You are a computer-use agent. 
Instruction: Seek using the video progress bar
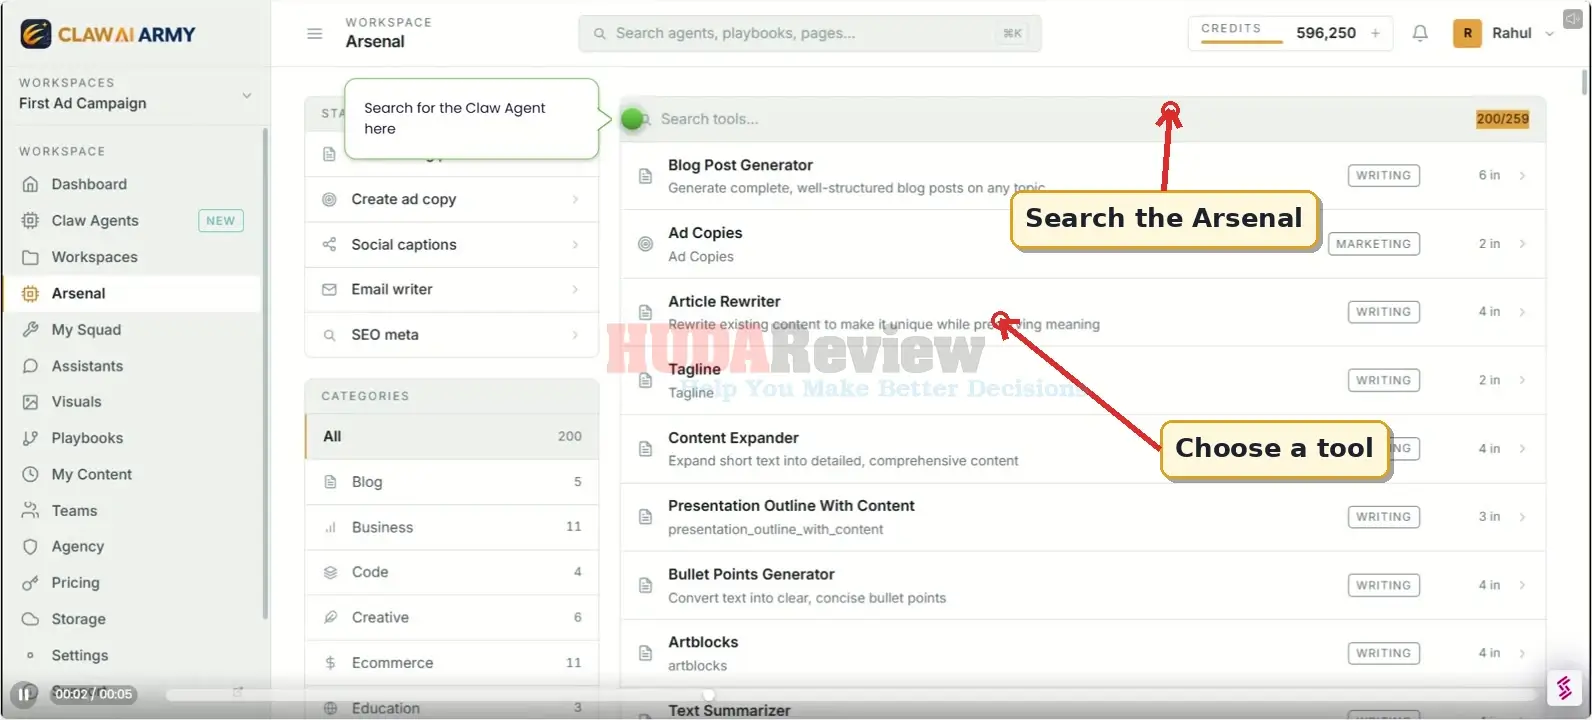click(850, 694)
